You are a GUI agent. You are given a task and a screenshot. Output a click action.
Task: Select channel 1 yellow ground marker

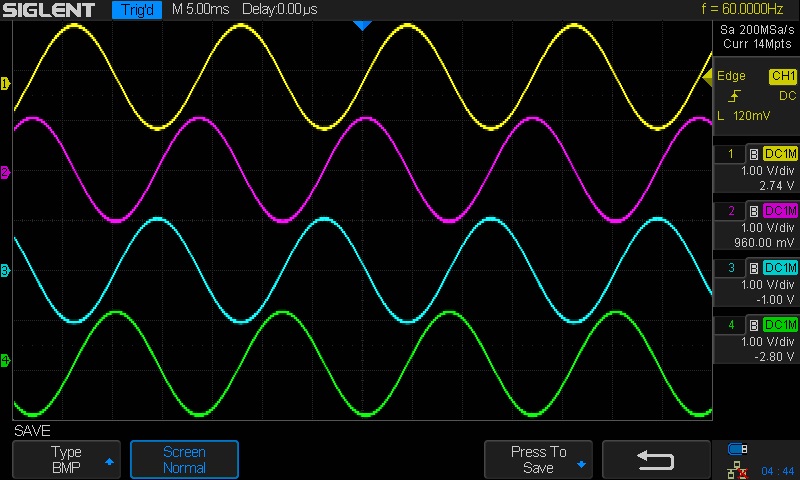[5, 83]
